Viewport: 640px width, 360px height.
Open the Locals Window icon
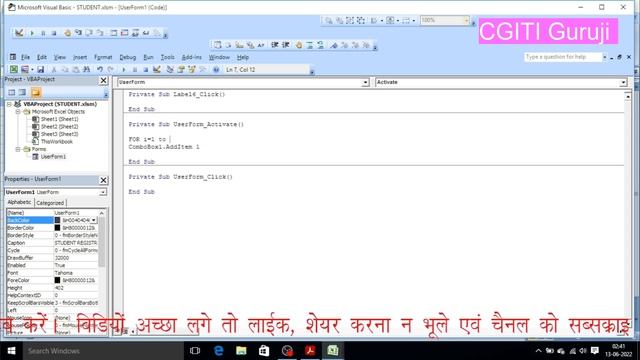tap(113, 33)
